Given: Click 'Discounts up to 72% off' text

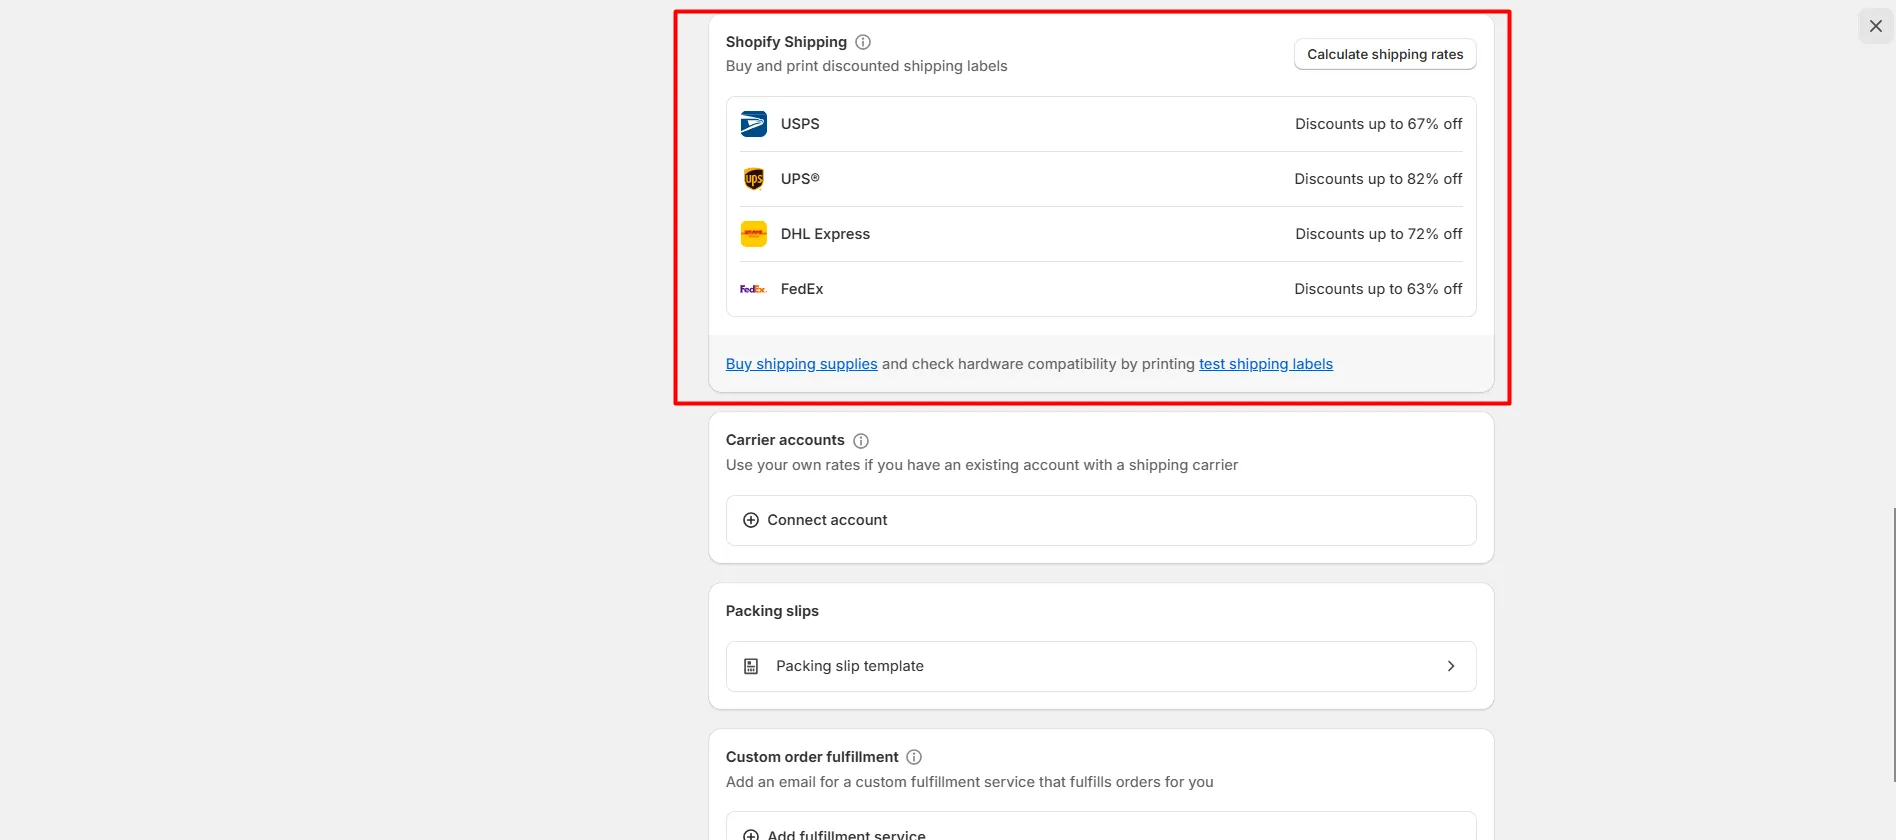Looking at the screenshot, I should (1378, 234).
